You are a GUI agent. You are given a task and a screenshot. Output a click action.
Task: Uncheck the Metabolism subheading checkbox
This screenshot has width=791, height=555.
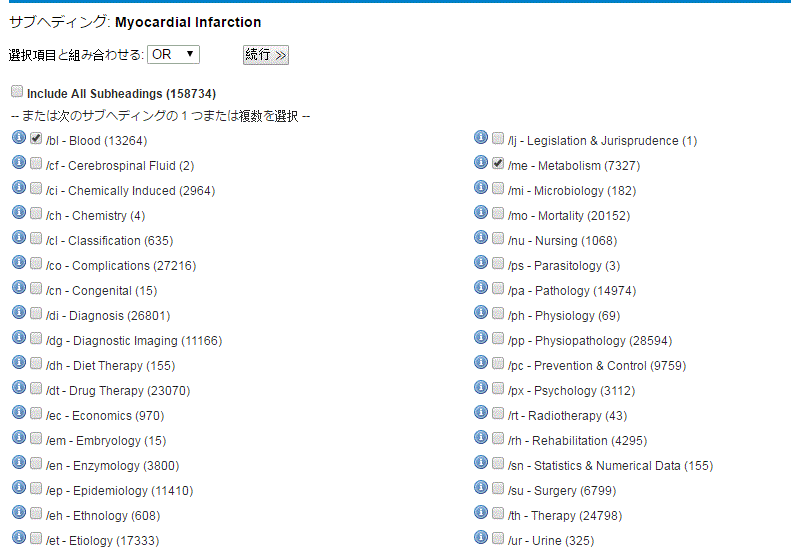497,163
